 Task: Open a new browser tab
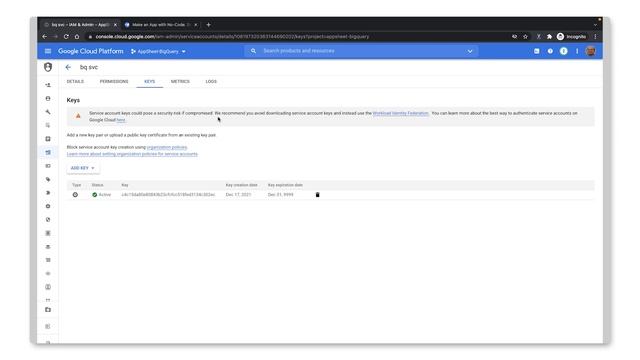[209, 24]
